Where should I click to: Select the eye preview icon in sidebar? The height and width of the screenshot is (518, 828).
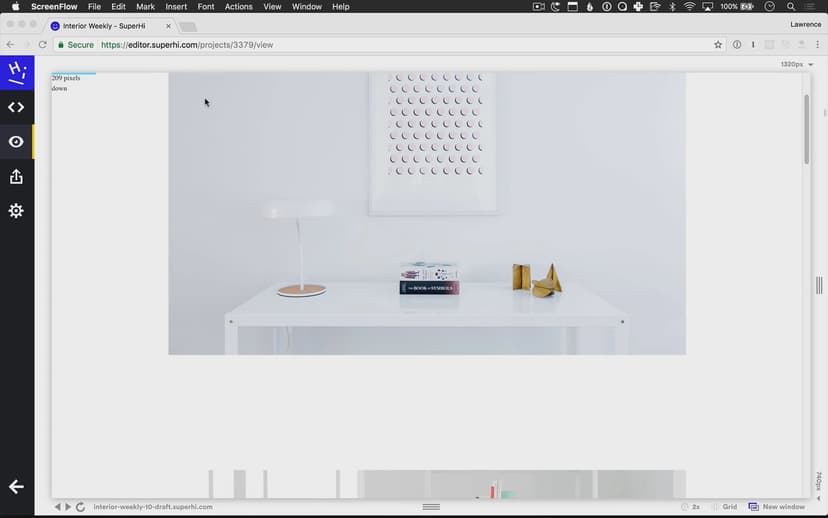16,142
